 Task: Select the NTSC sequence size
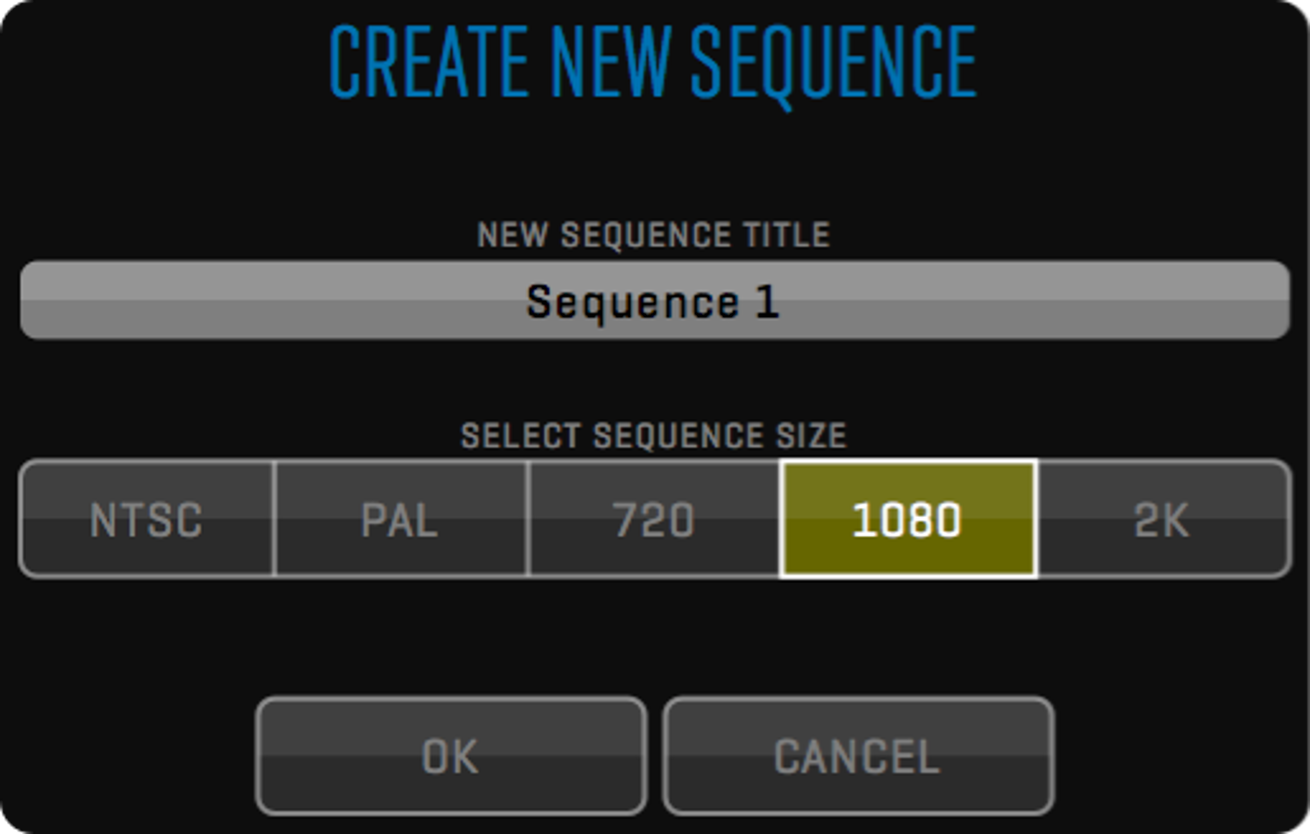pos(146,519)
